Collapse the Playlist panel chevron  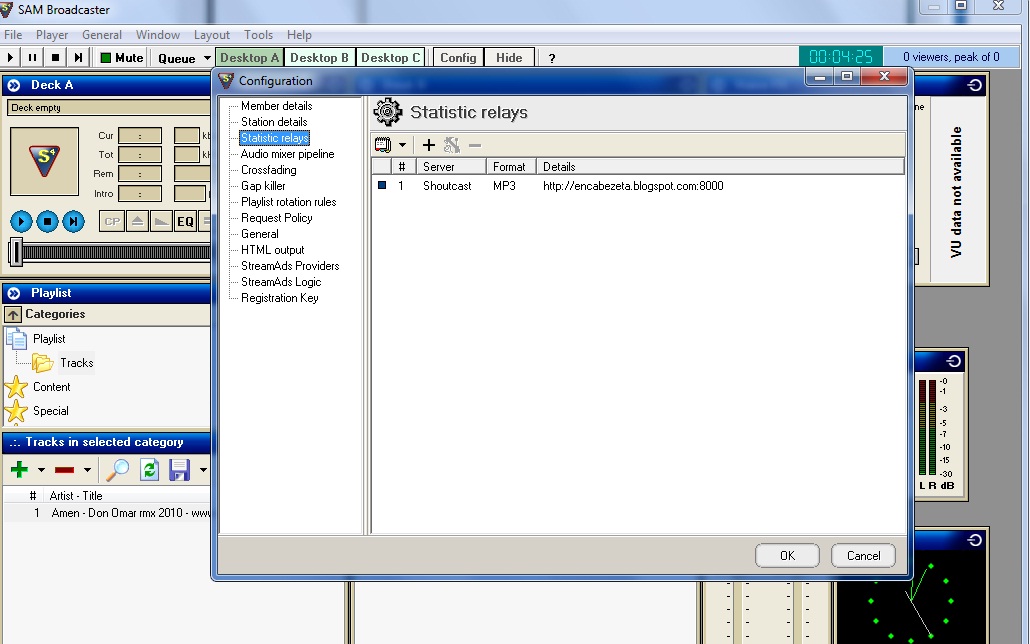[x=14, y=293]
